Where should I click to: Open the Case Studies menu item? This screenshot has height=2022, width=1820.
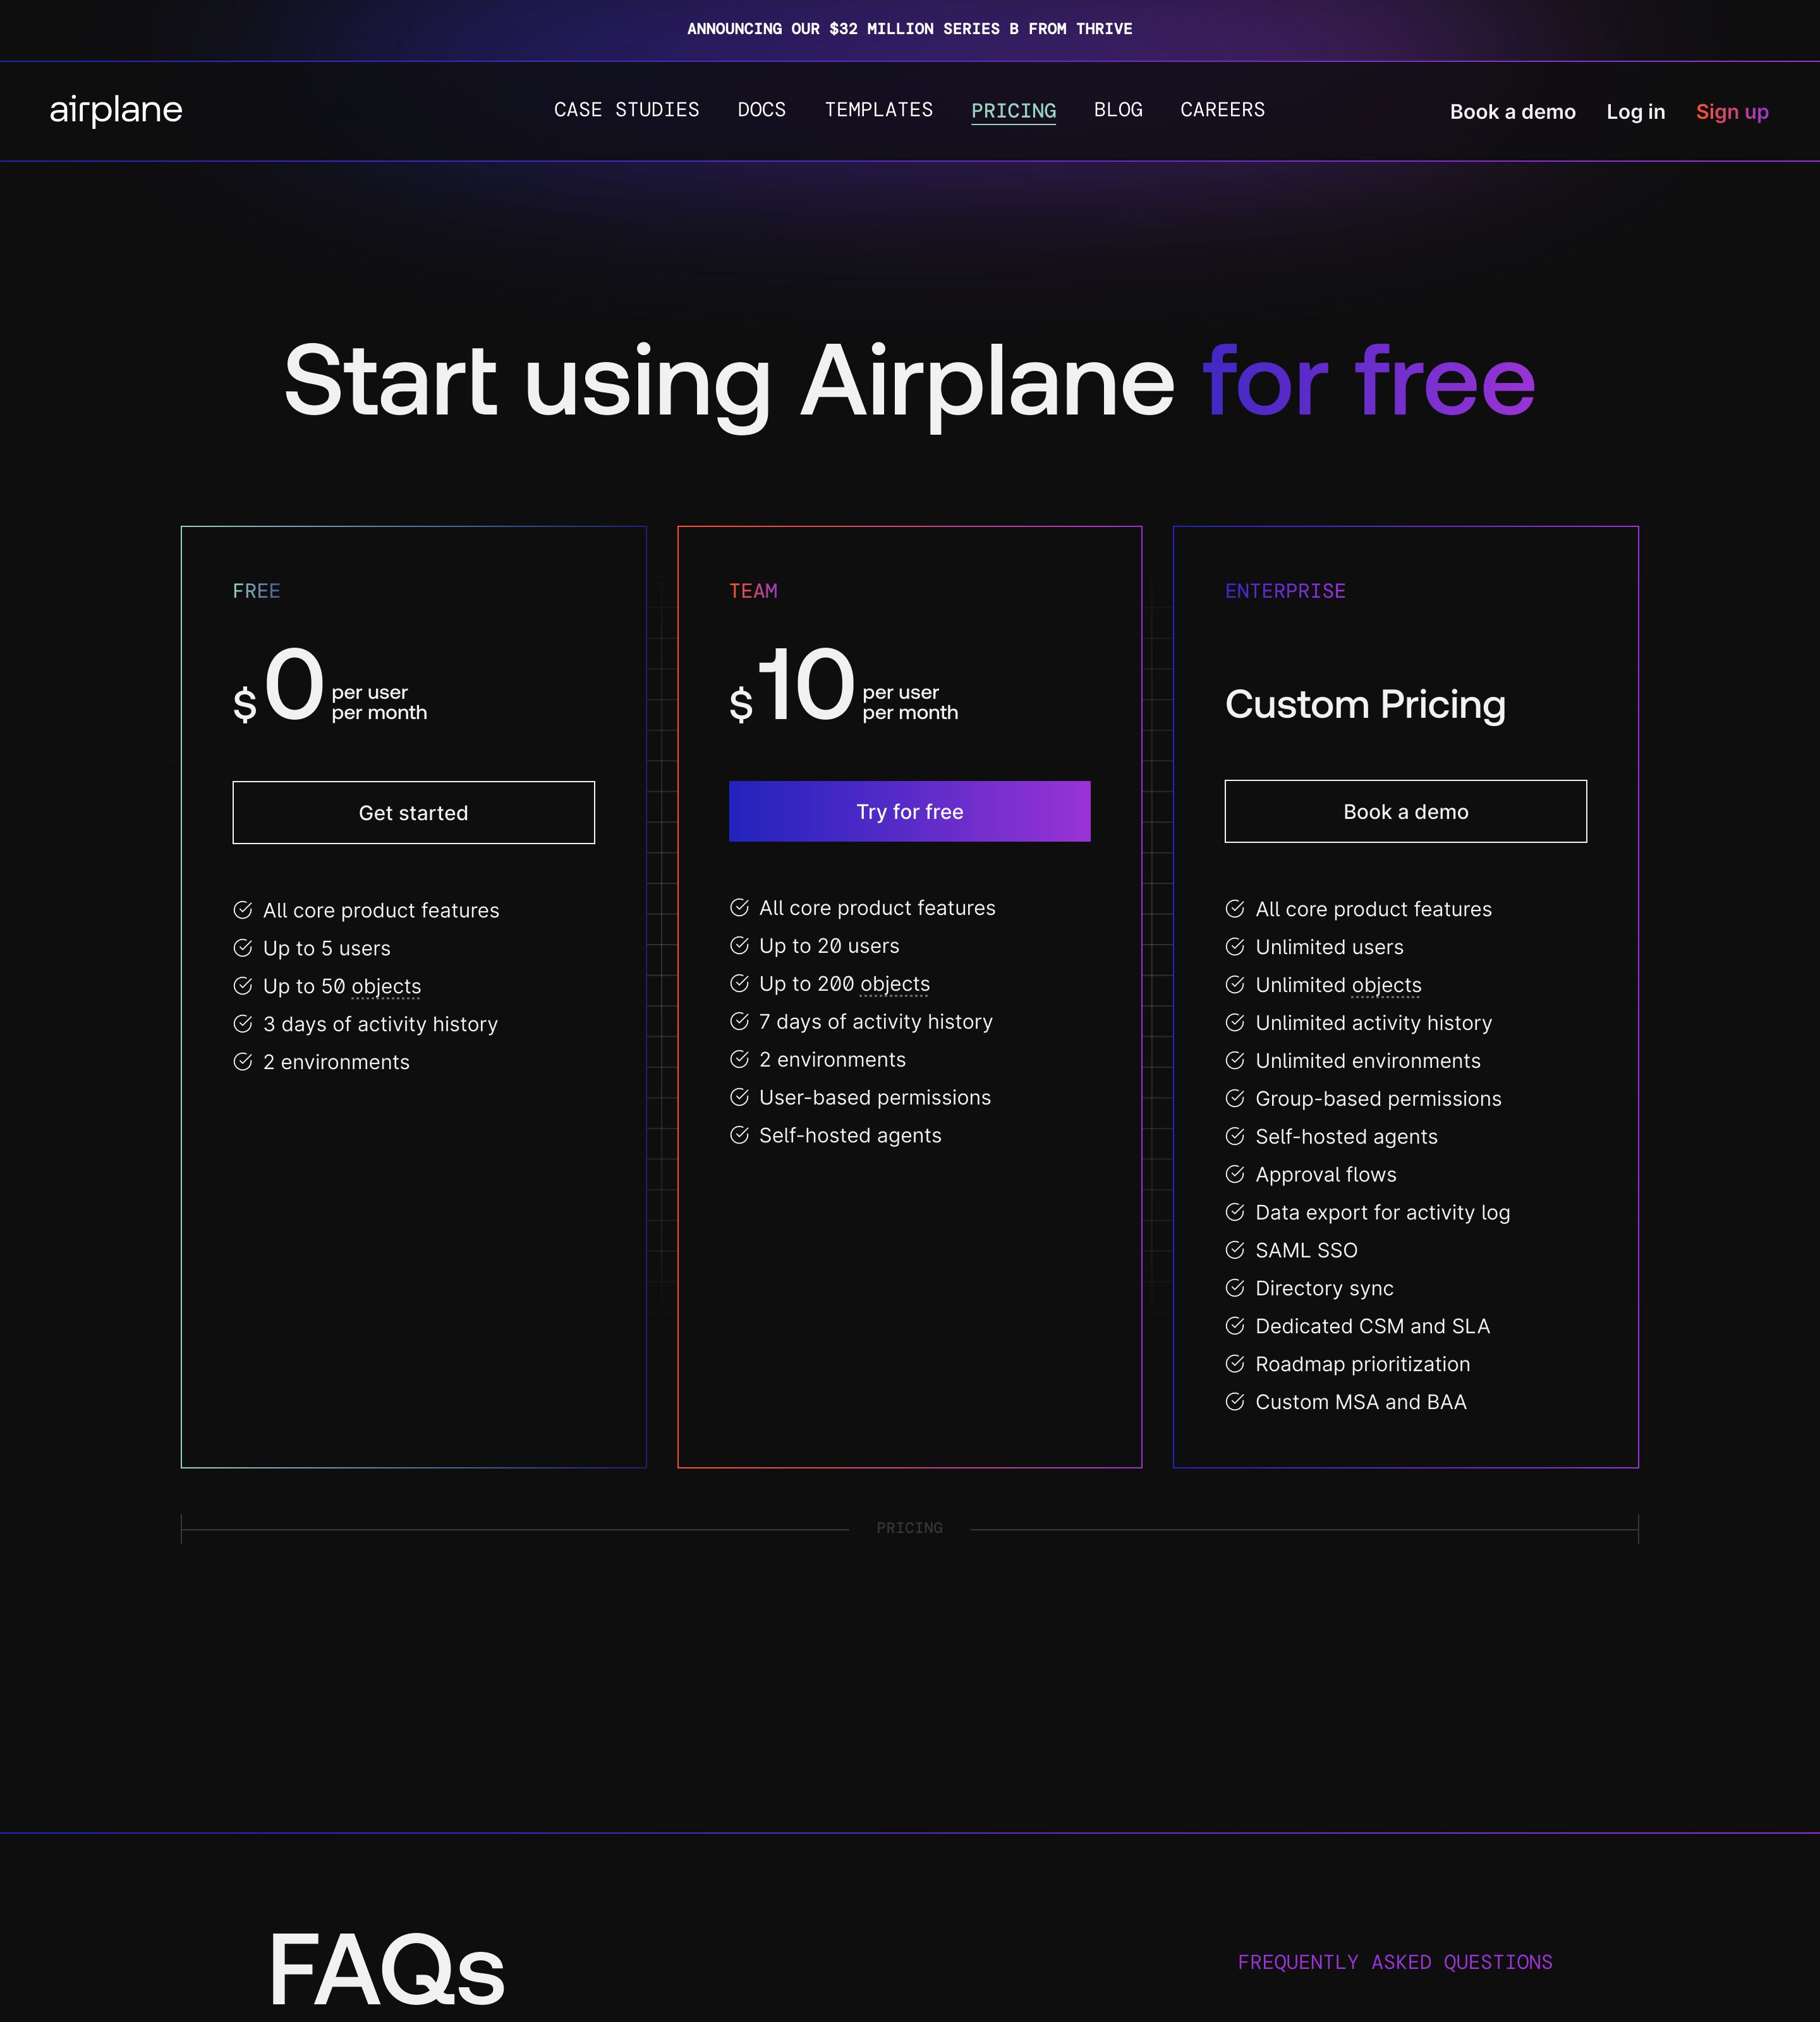tap(627, 110)
